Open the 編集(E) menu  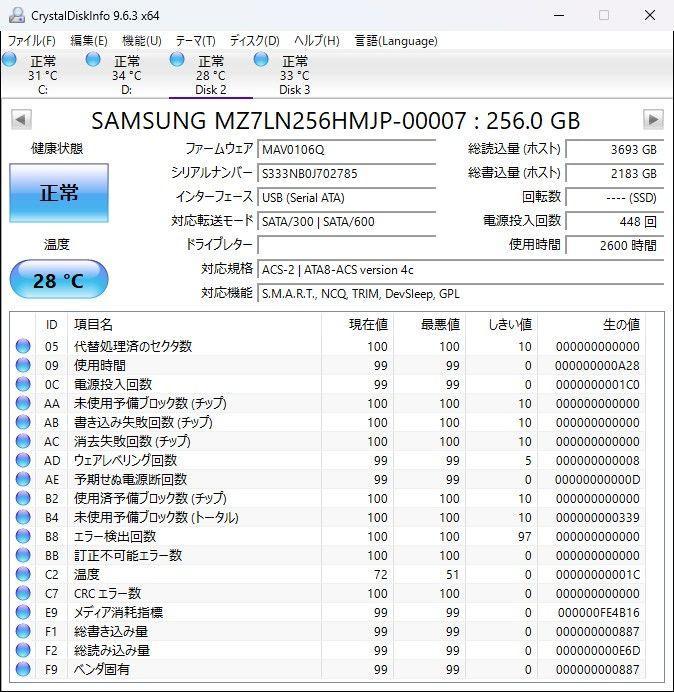point(89,41)
